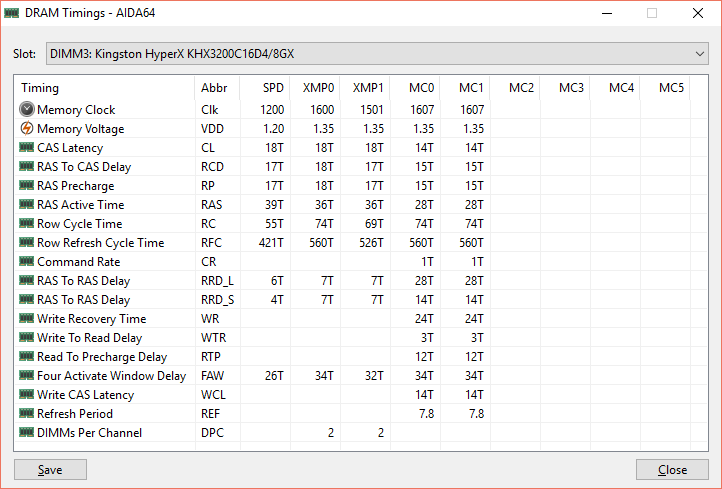Click the MC0 column header

coord(420,88)
